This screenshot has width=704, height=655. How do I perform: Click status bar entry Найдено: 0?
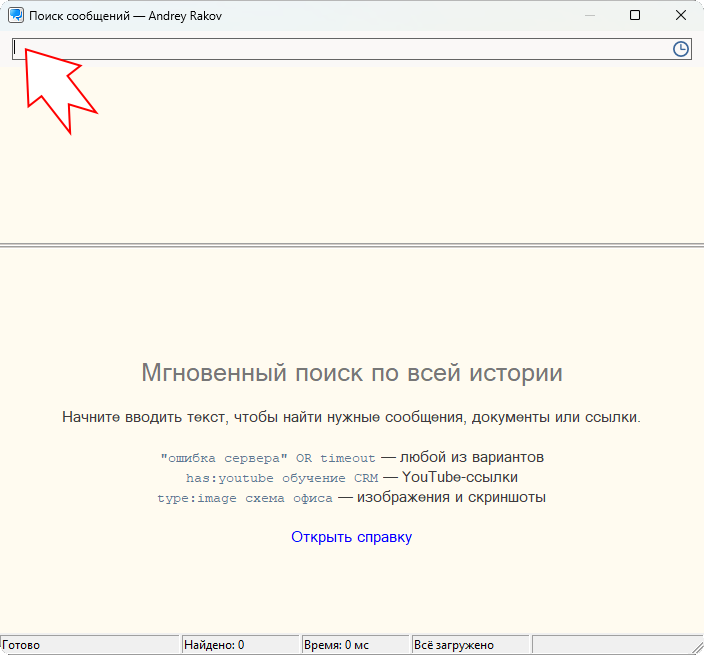(214, 645)
